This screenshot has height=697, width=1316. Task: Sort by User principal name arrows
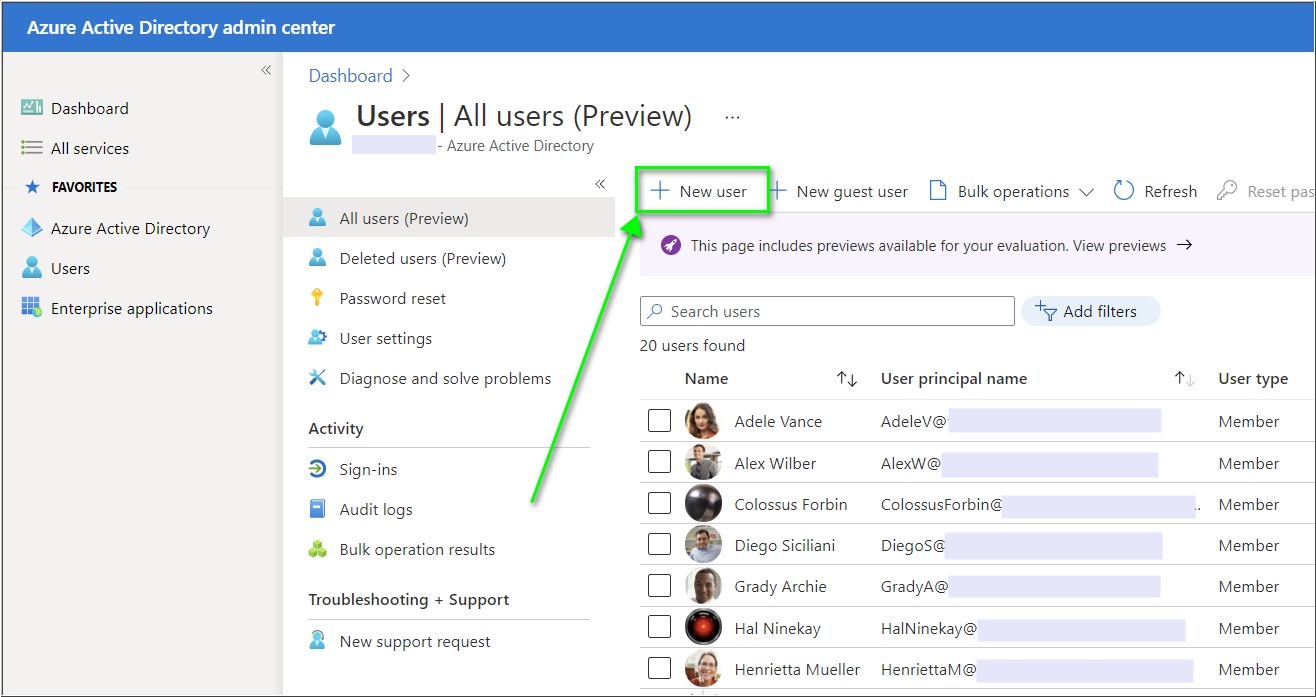(x=1185, y=379)
